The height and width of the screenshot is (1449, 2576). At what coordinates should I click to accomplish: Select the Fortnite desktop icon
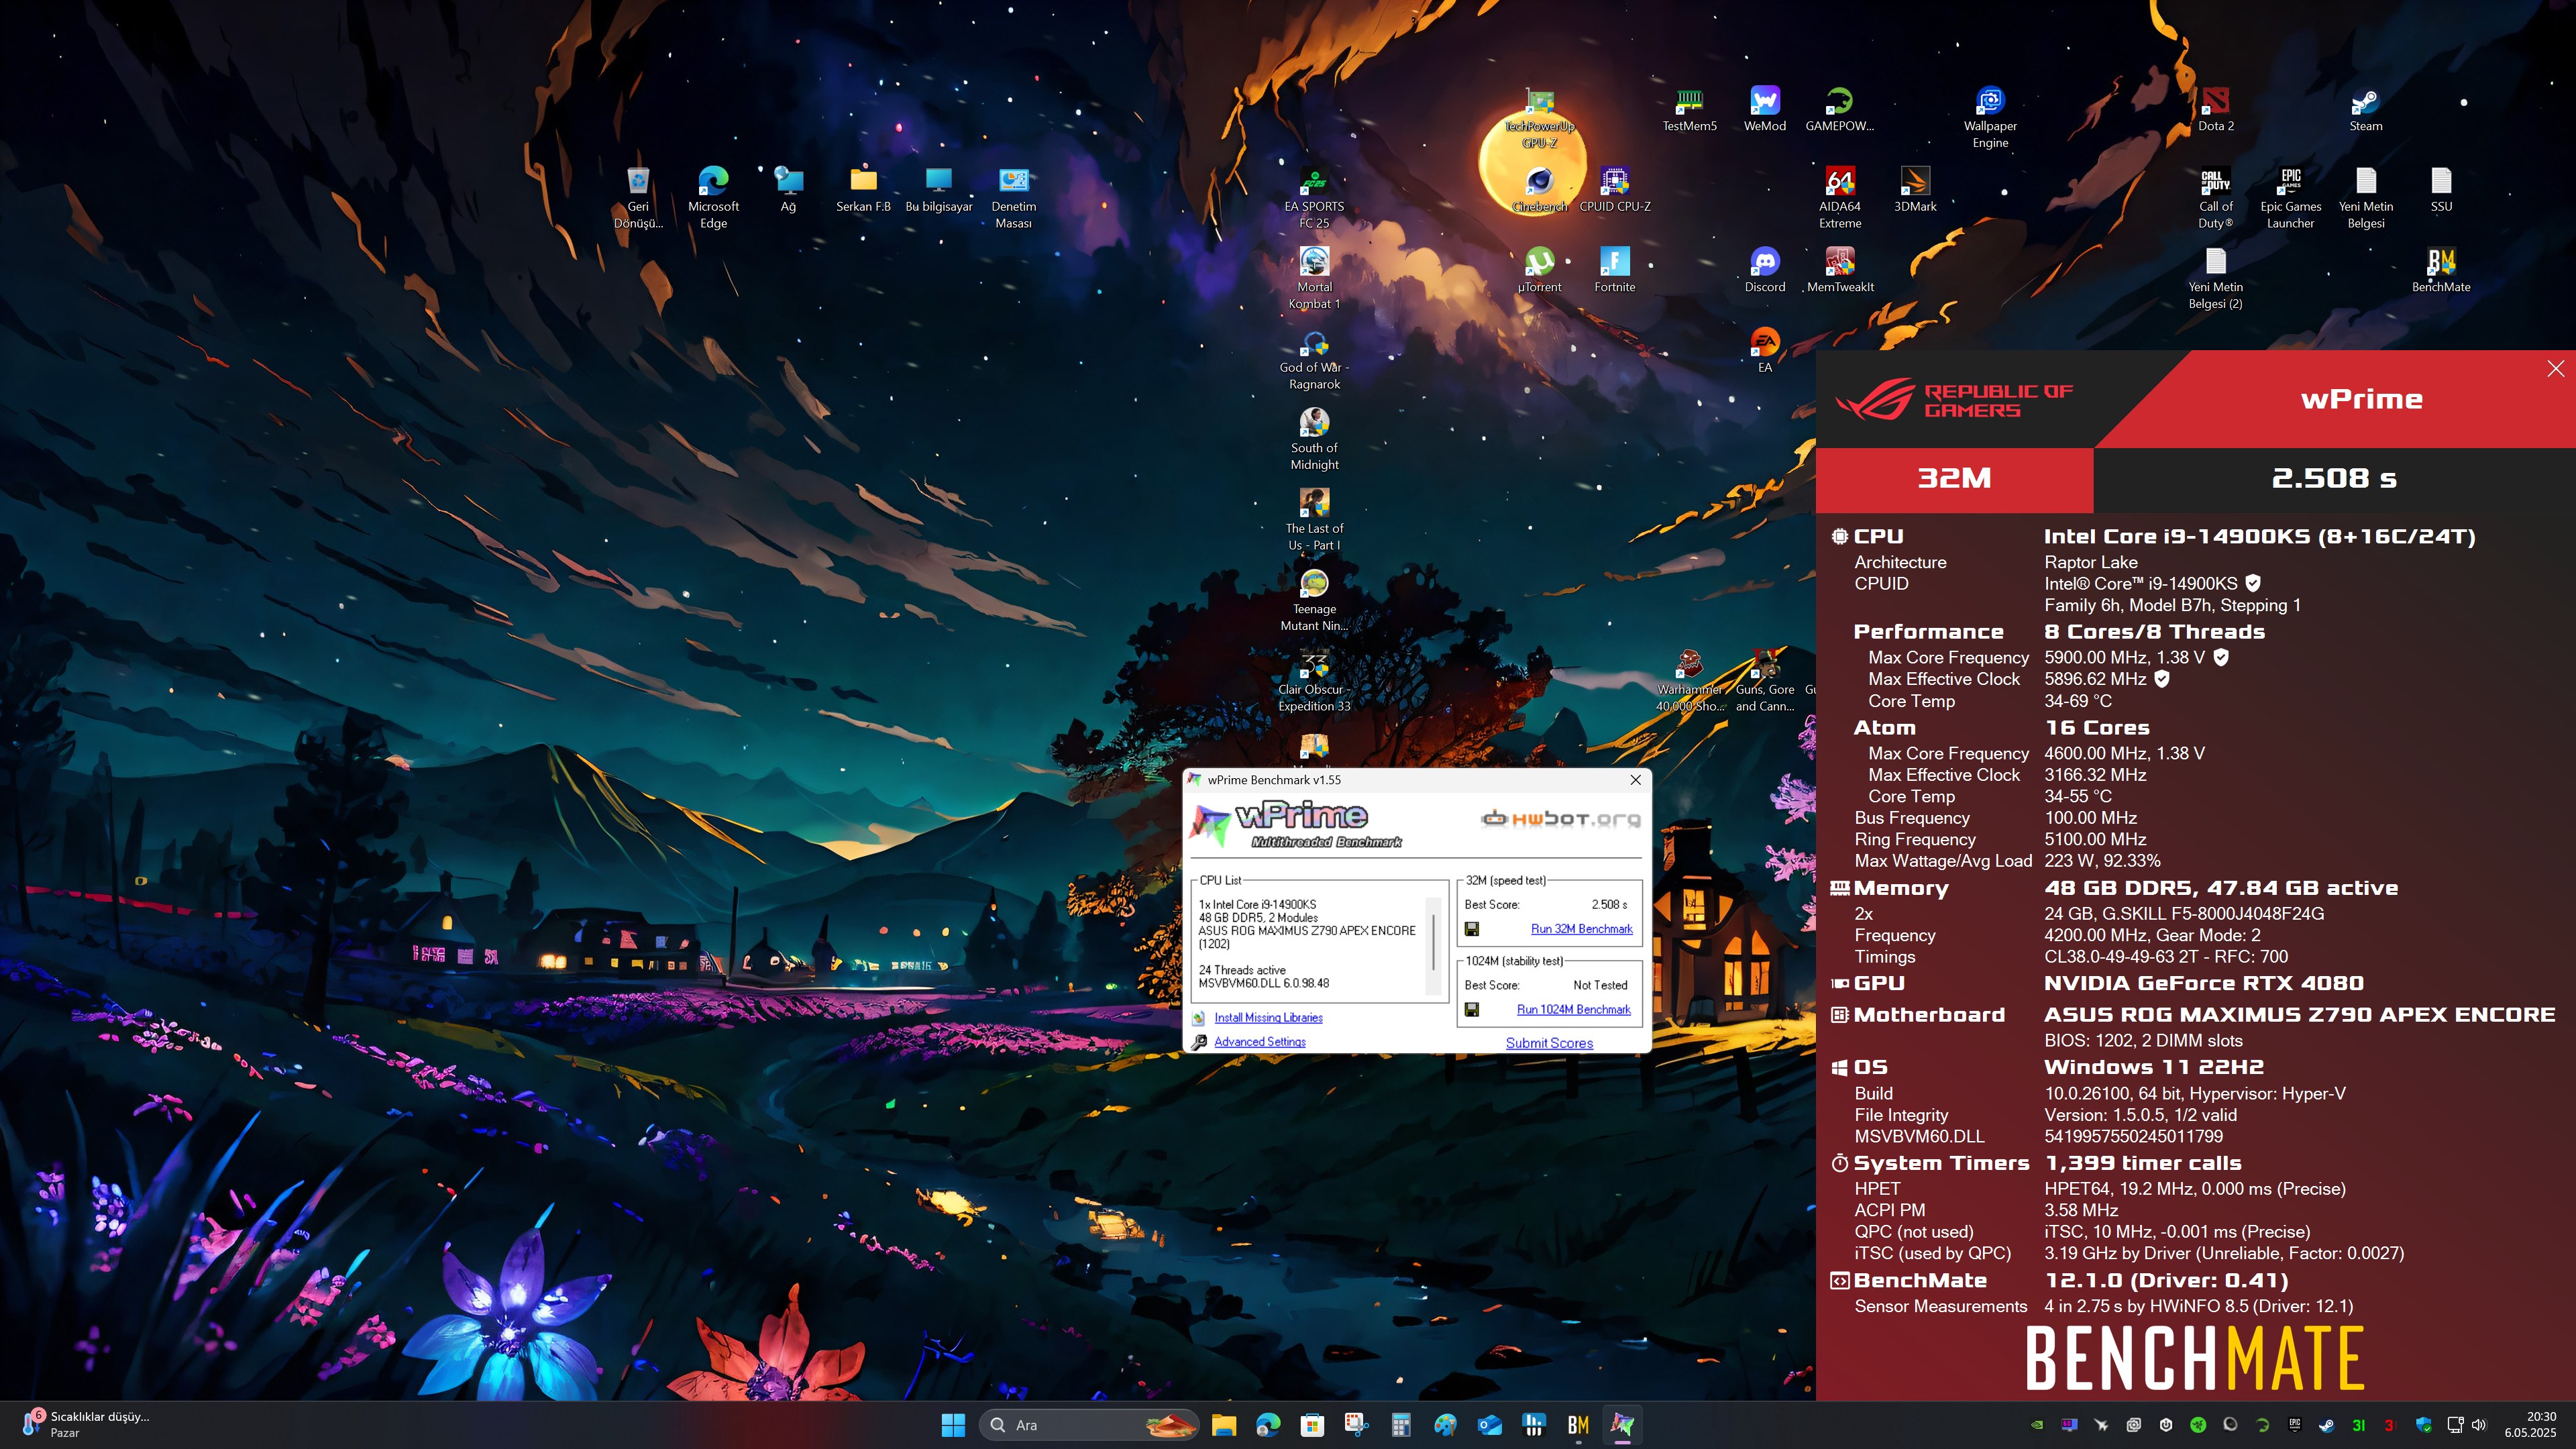click(1615, 270)
